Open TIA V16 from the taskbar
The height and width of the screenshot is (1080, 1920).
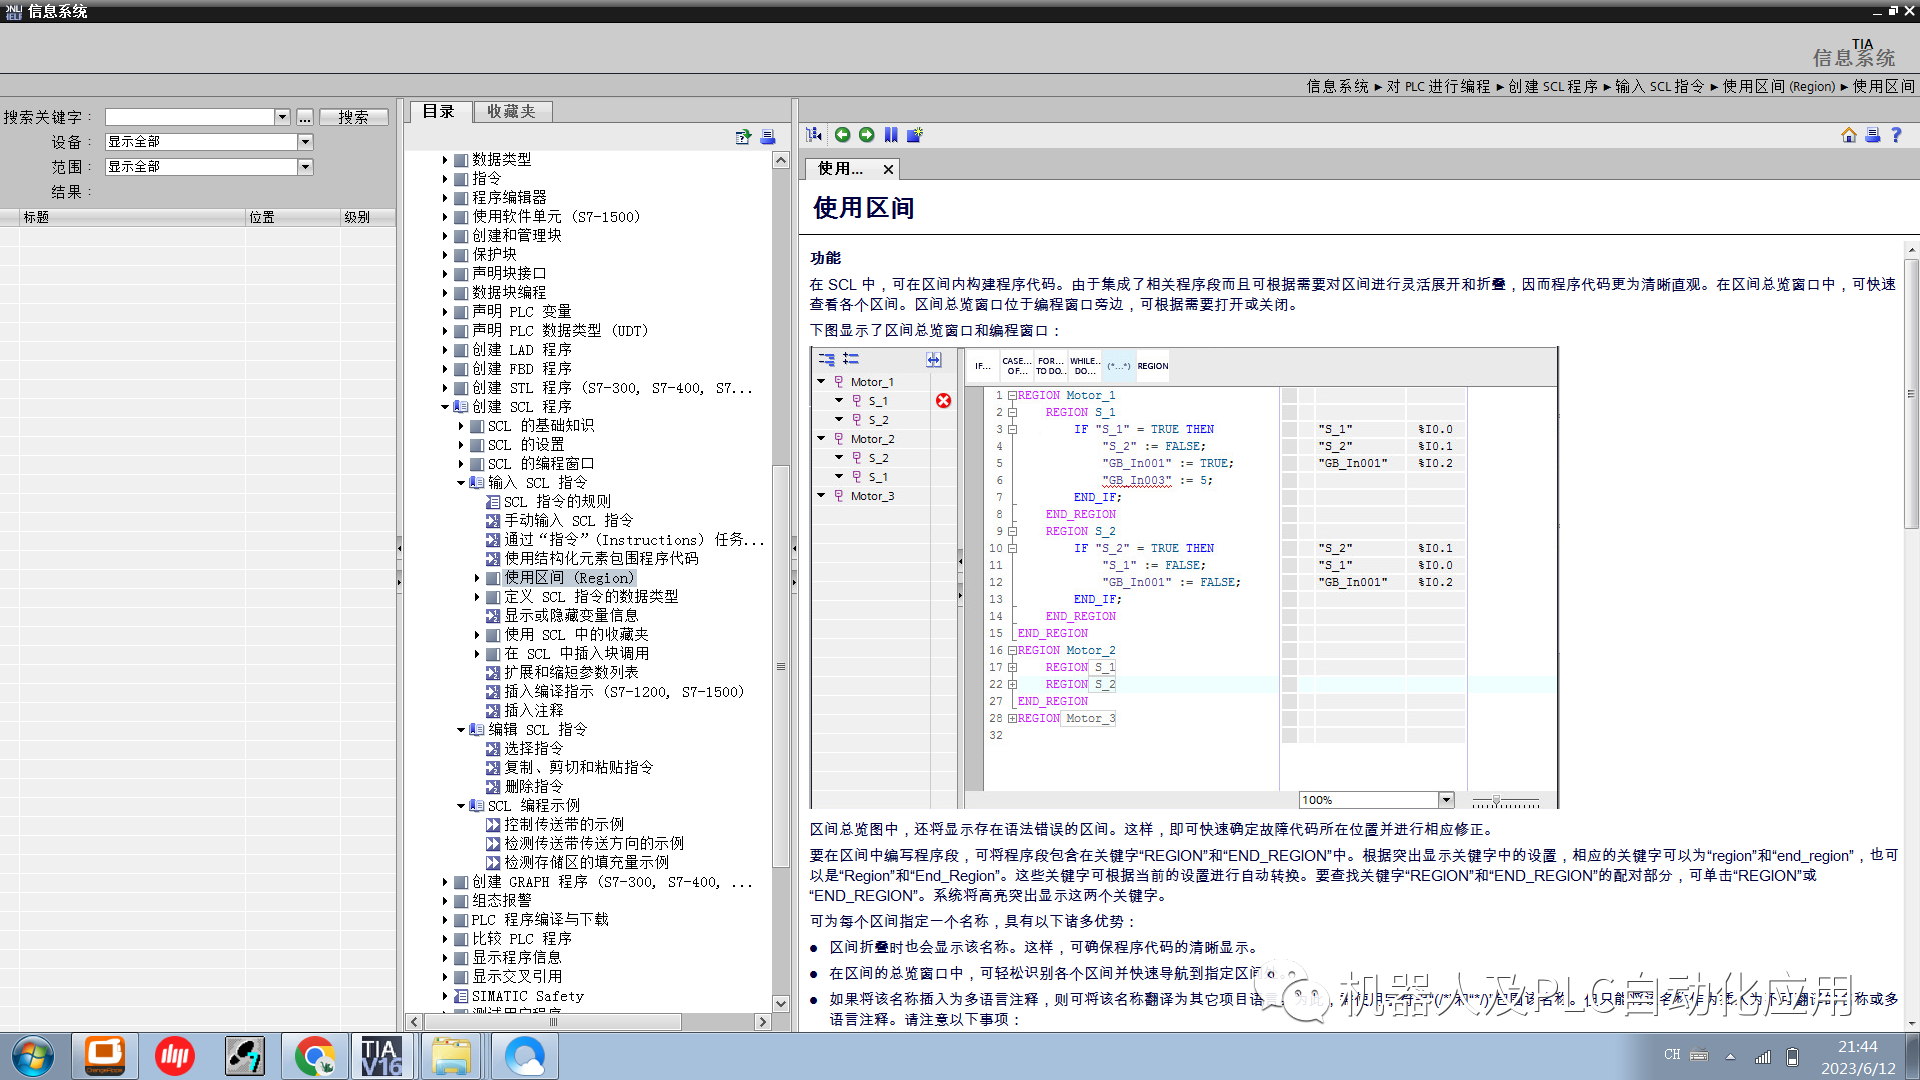pyautogui.click(x=381, y=1056)
